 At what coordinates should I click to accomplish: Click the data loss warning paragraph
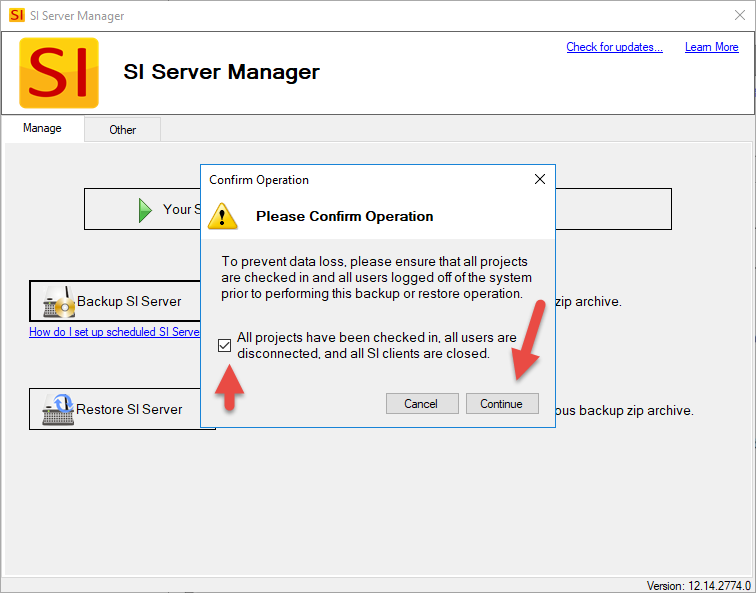tap(377, 278)
